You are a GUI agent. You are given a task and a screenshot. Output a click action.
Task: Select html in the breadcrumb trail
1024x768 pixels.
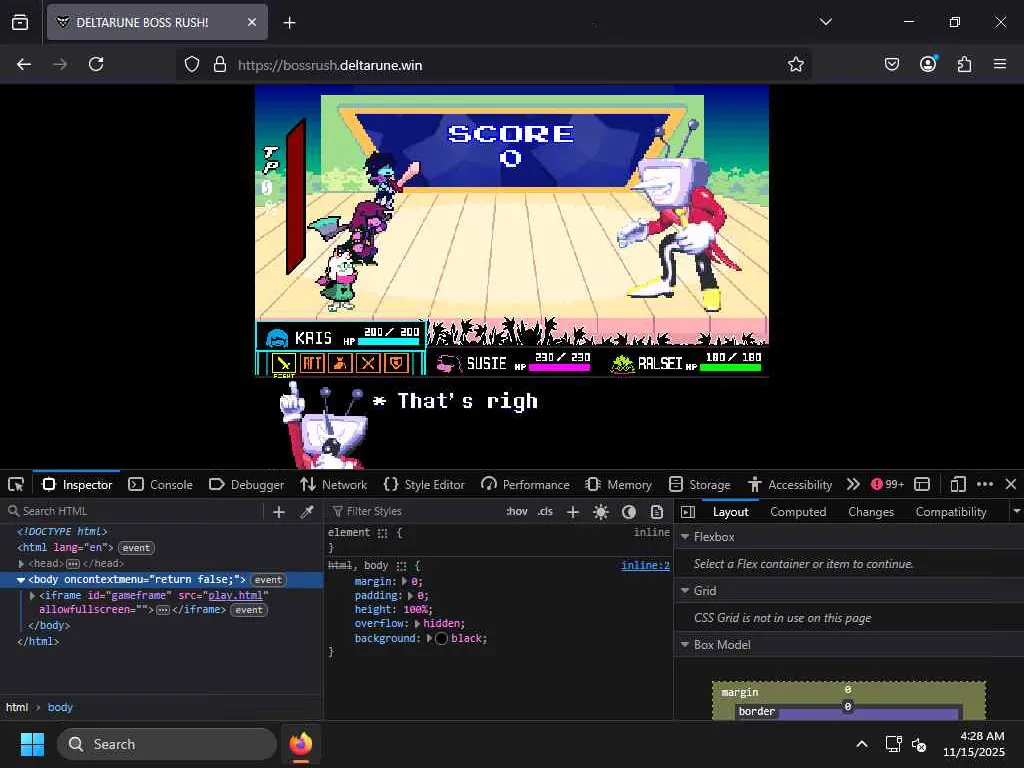point(17,707)
